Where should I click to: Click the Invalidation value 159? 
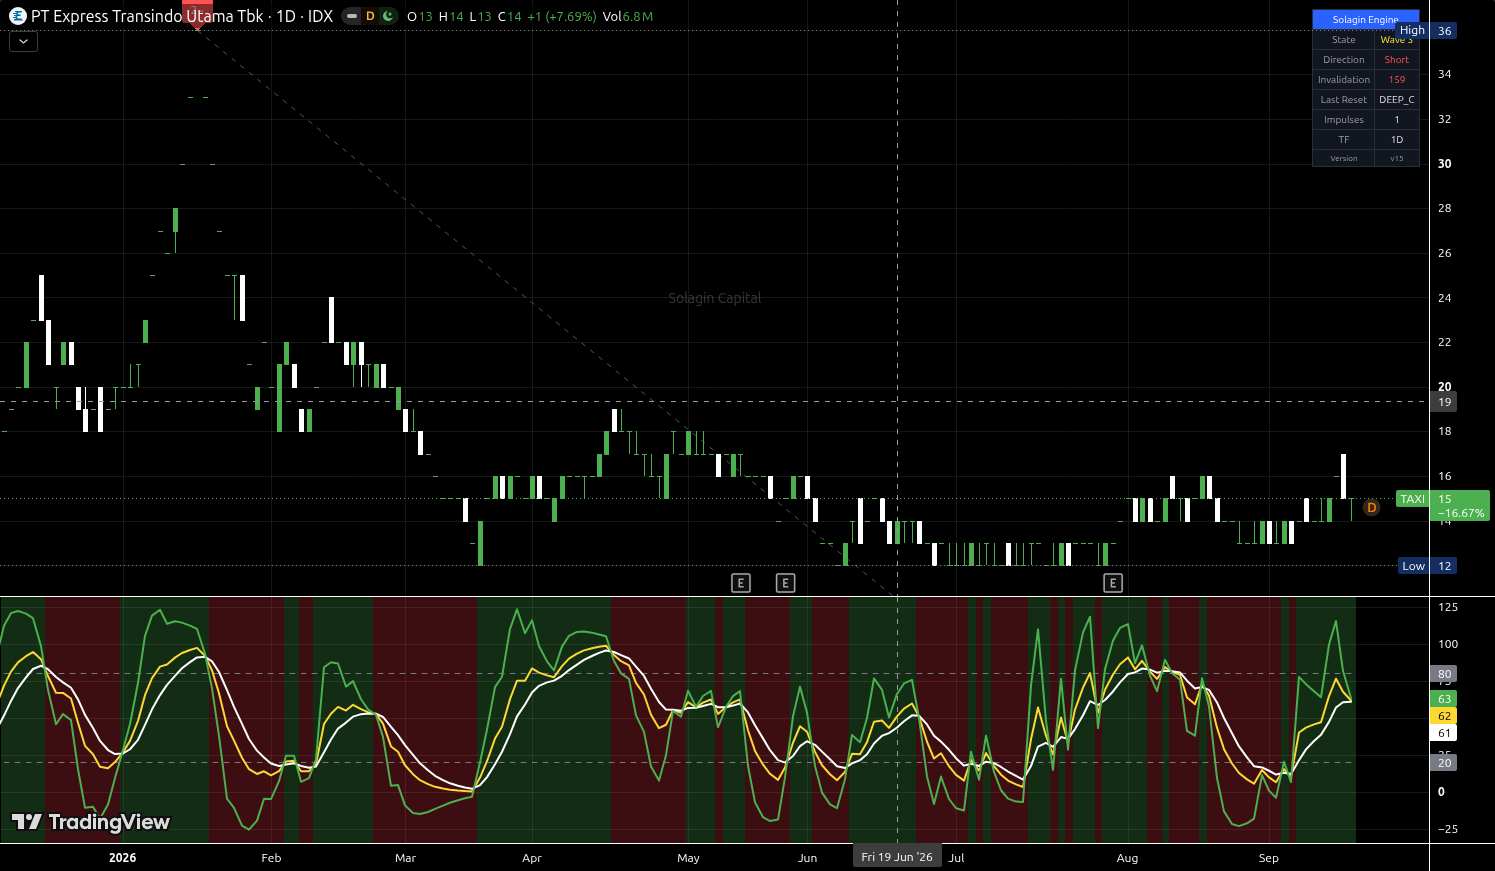[1397, 80]
